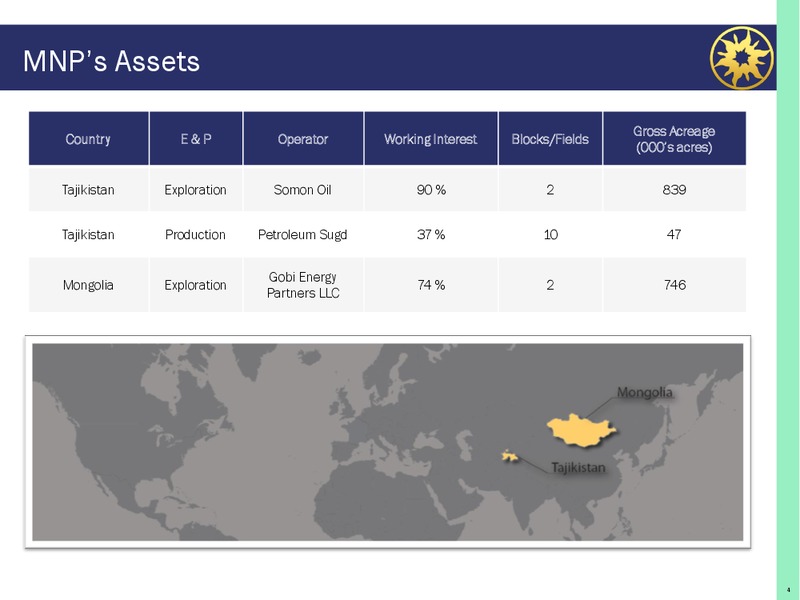Select the "2" blocks cell in Somon Oil row

[550, 190]
